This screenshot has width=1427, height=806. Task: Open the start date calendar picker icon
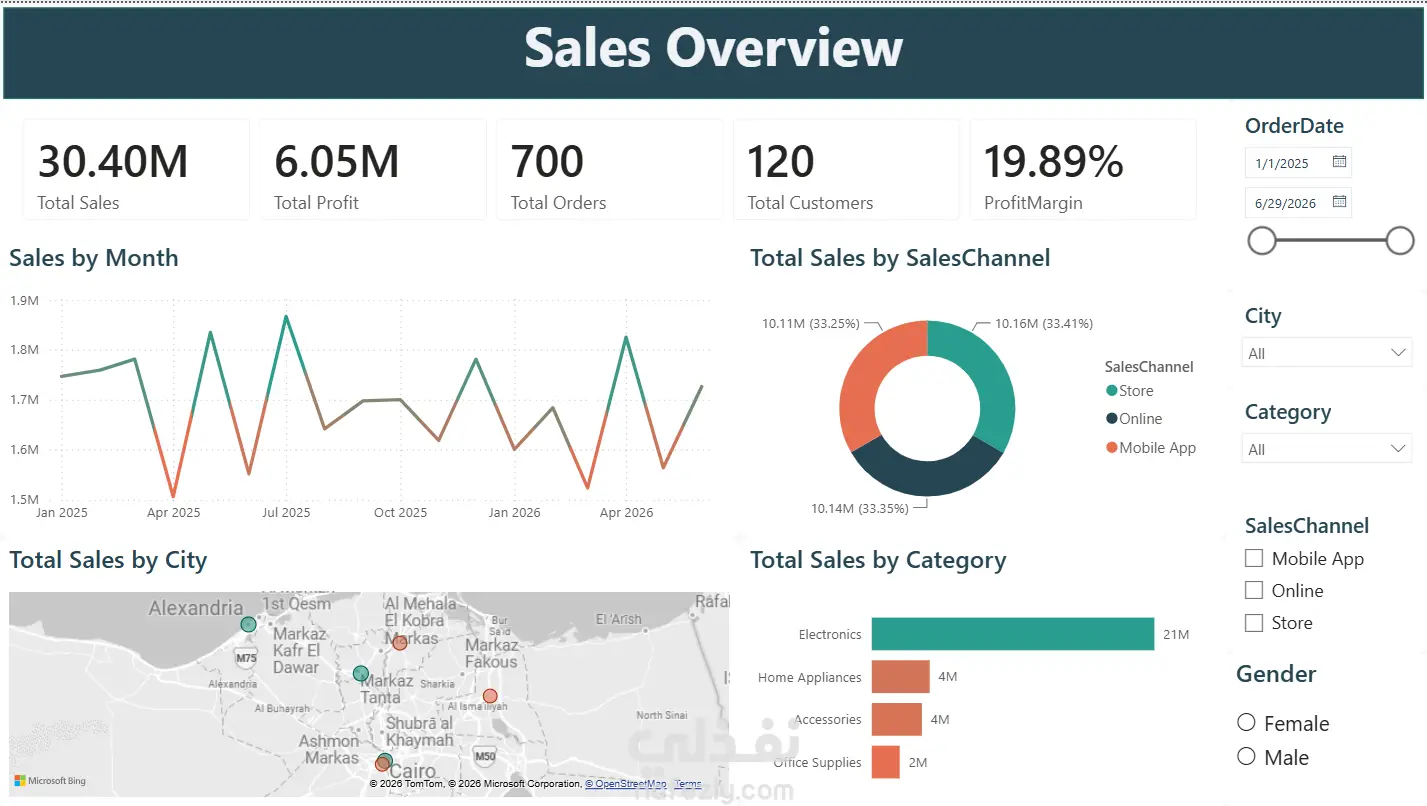click(x=1340, y=162)
